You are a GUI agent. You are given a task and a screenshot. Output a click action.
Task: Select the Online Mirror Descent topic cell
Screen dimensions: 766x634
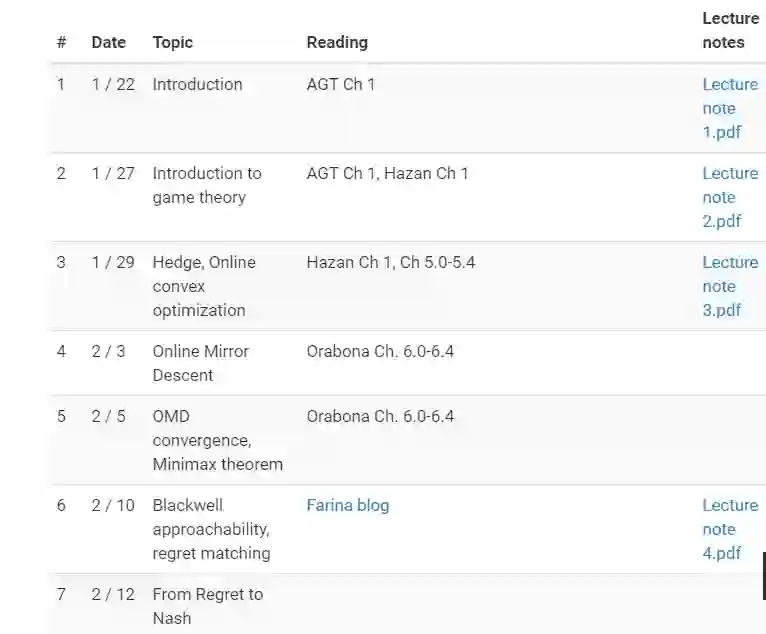200,363
